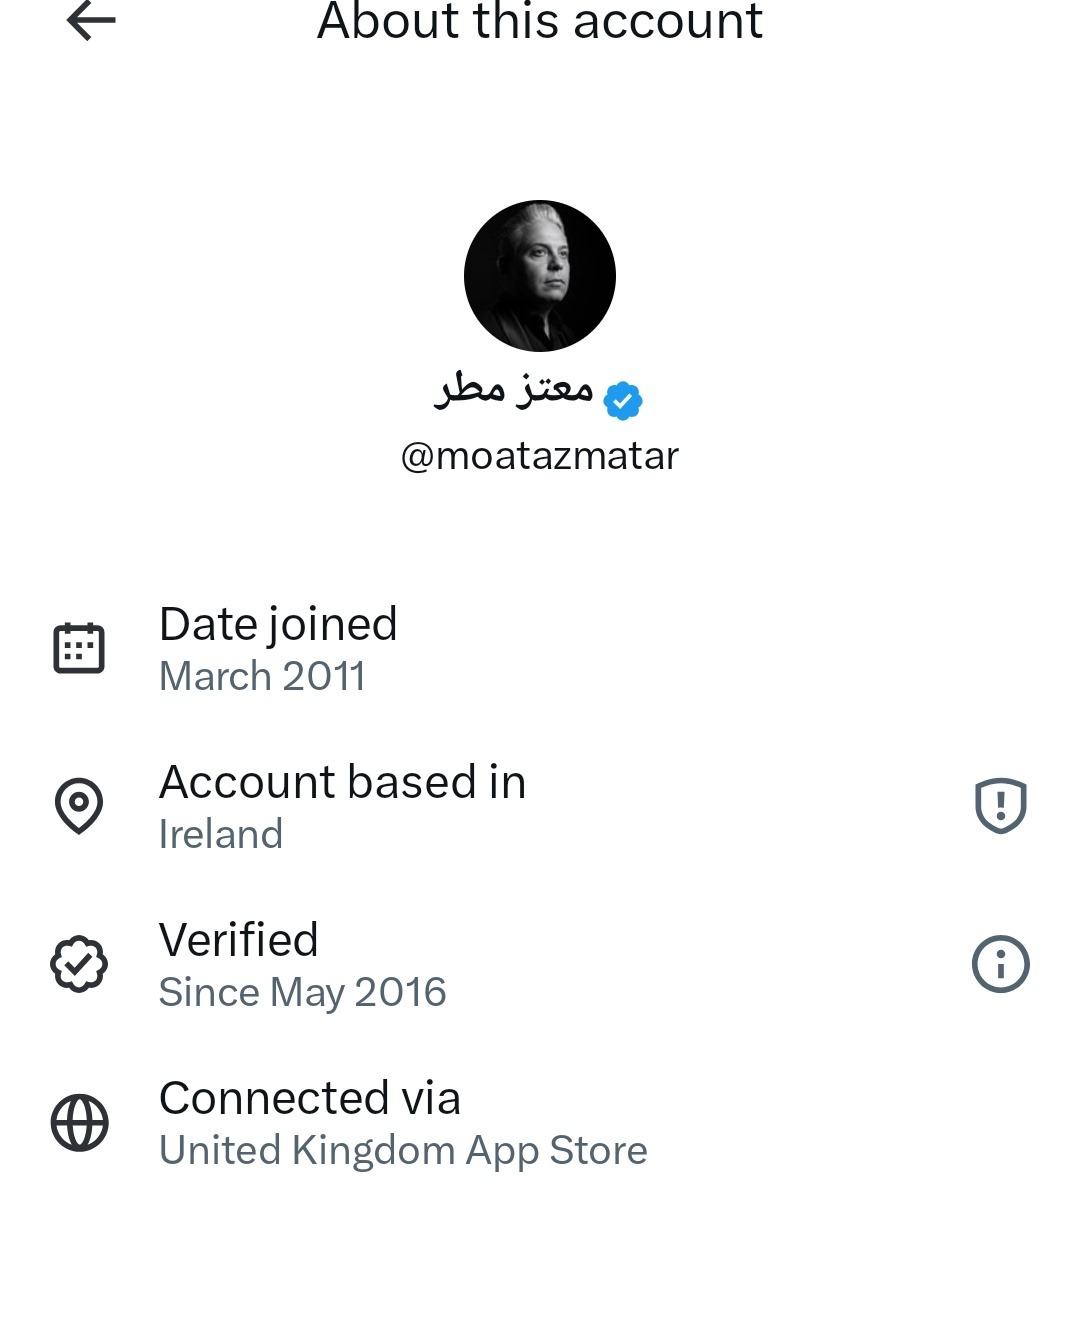Click the blue verified checkmark beside the name

pos(623,401)
